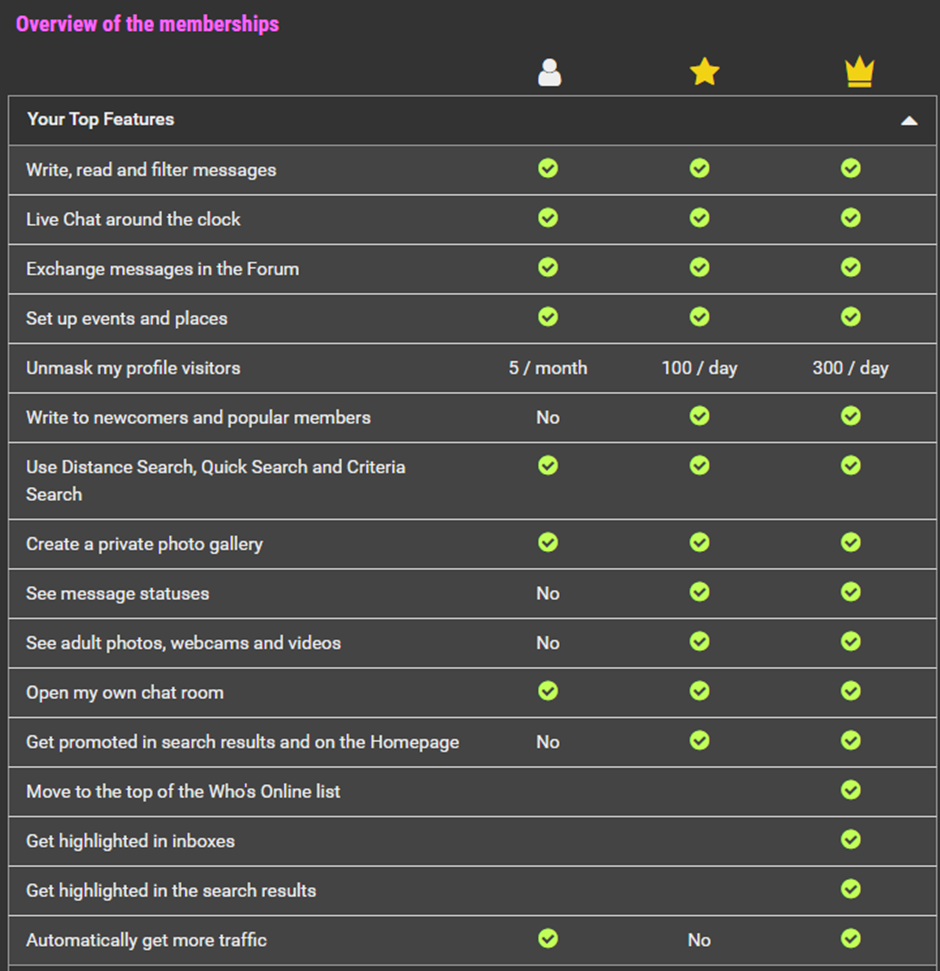Click the Unmask my profile visitors row label
The width and height of the screenshot is (940, 971).
click(133, 368)
